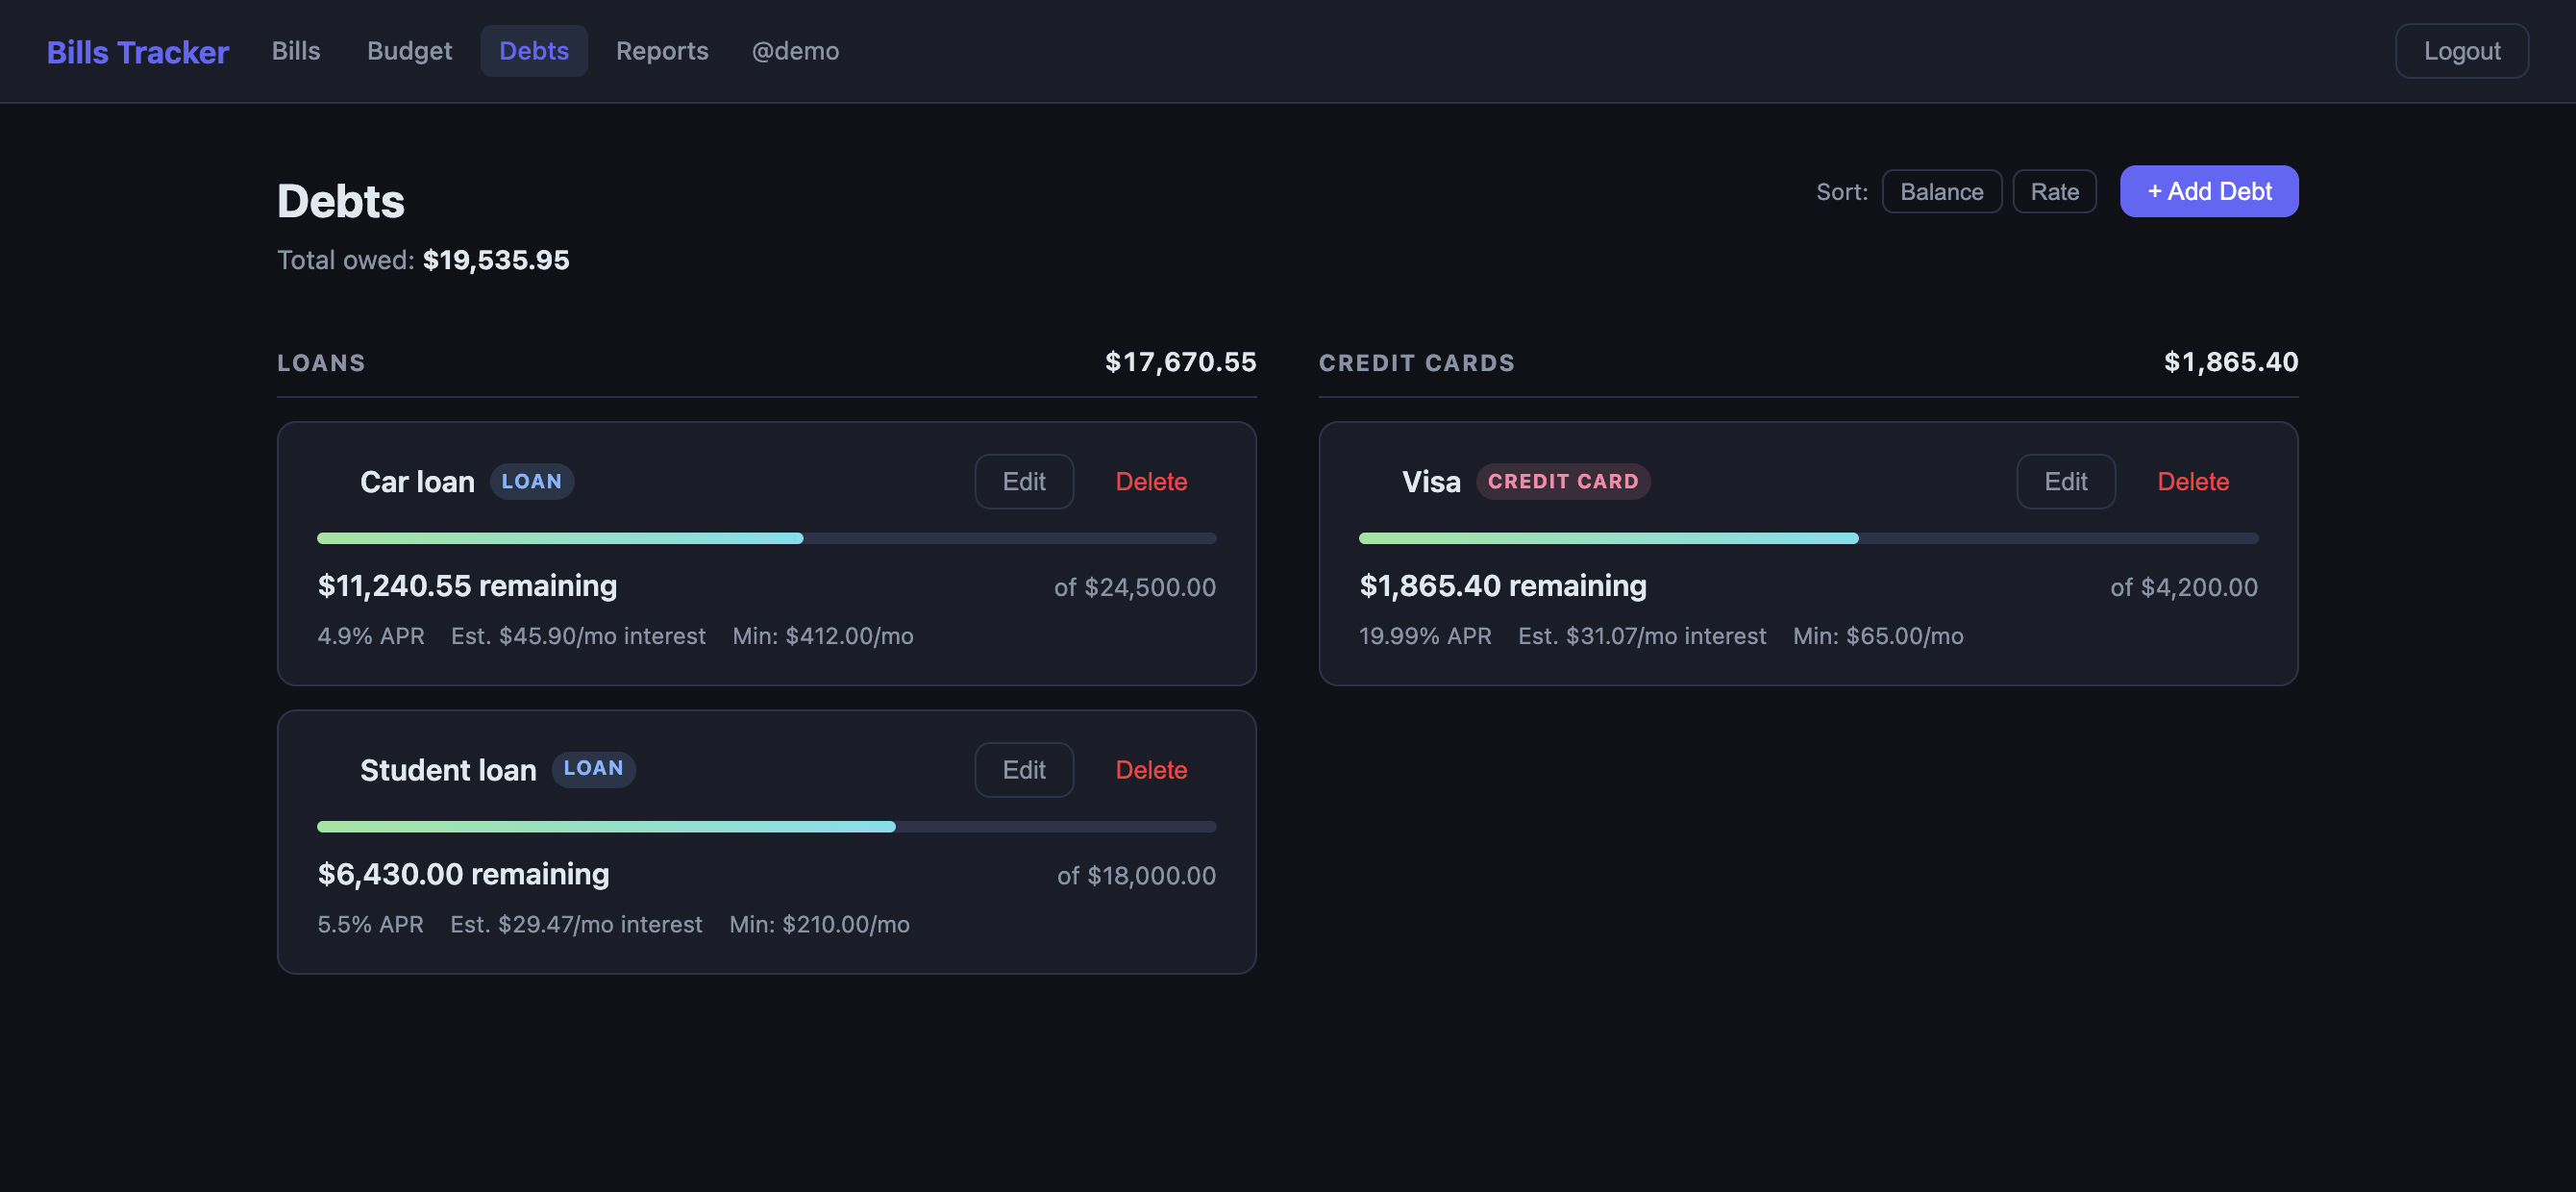Click the credit cards subtotal "$1,865.40"
The height and width of the screenshot is (1192, 2576).
2230,362
